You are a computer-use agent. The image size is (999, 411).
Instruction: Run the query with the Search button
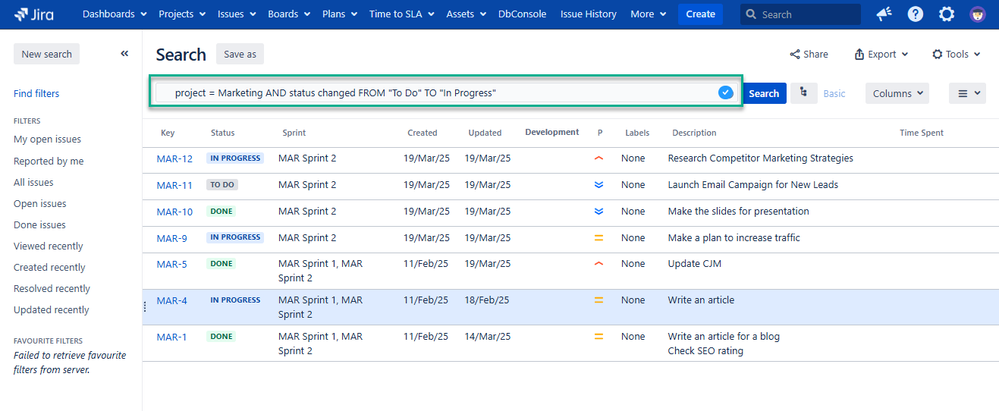(x=764, y=93)
